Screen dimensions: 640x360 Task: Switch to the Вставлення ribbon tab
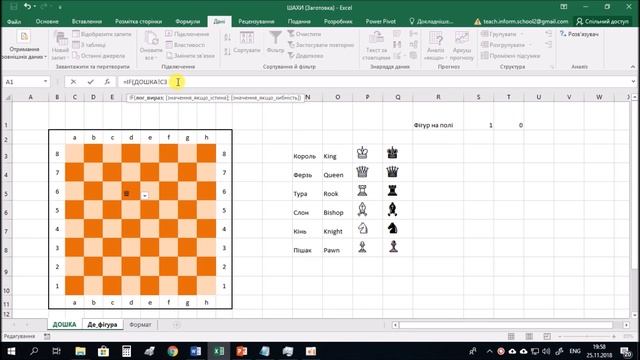pos(87,21)
